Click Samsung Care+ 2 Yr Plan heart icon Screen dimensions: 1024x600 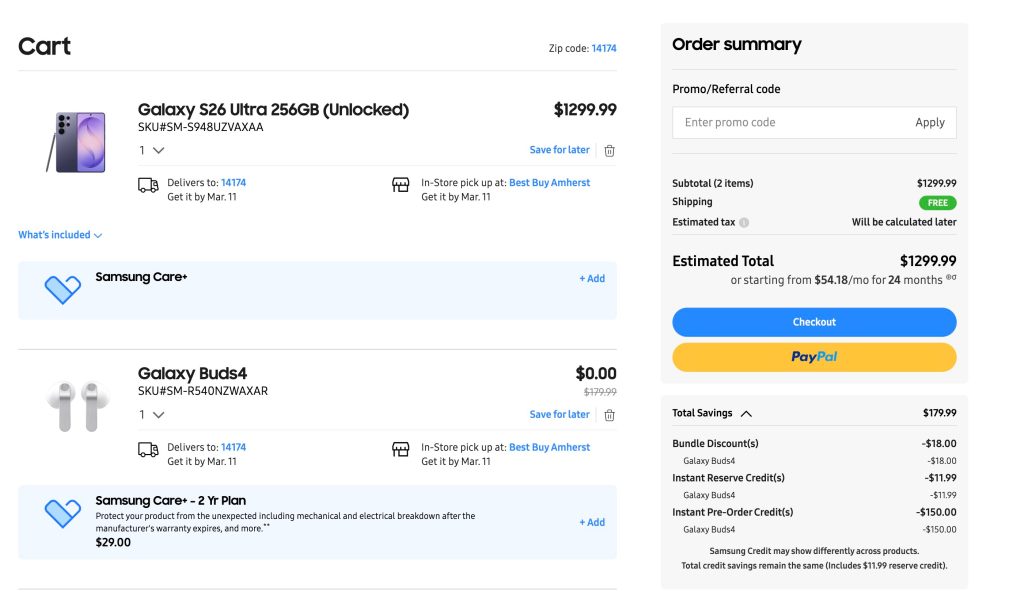point(62,514)
